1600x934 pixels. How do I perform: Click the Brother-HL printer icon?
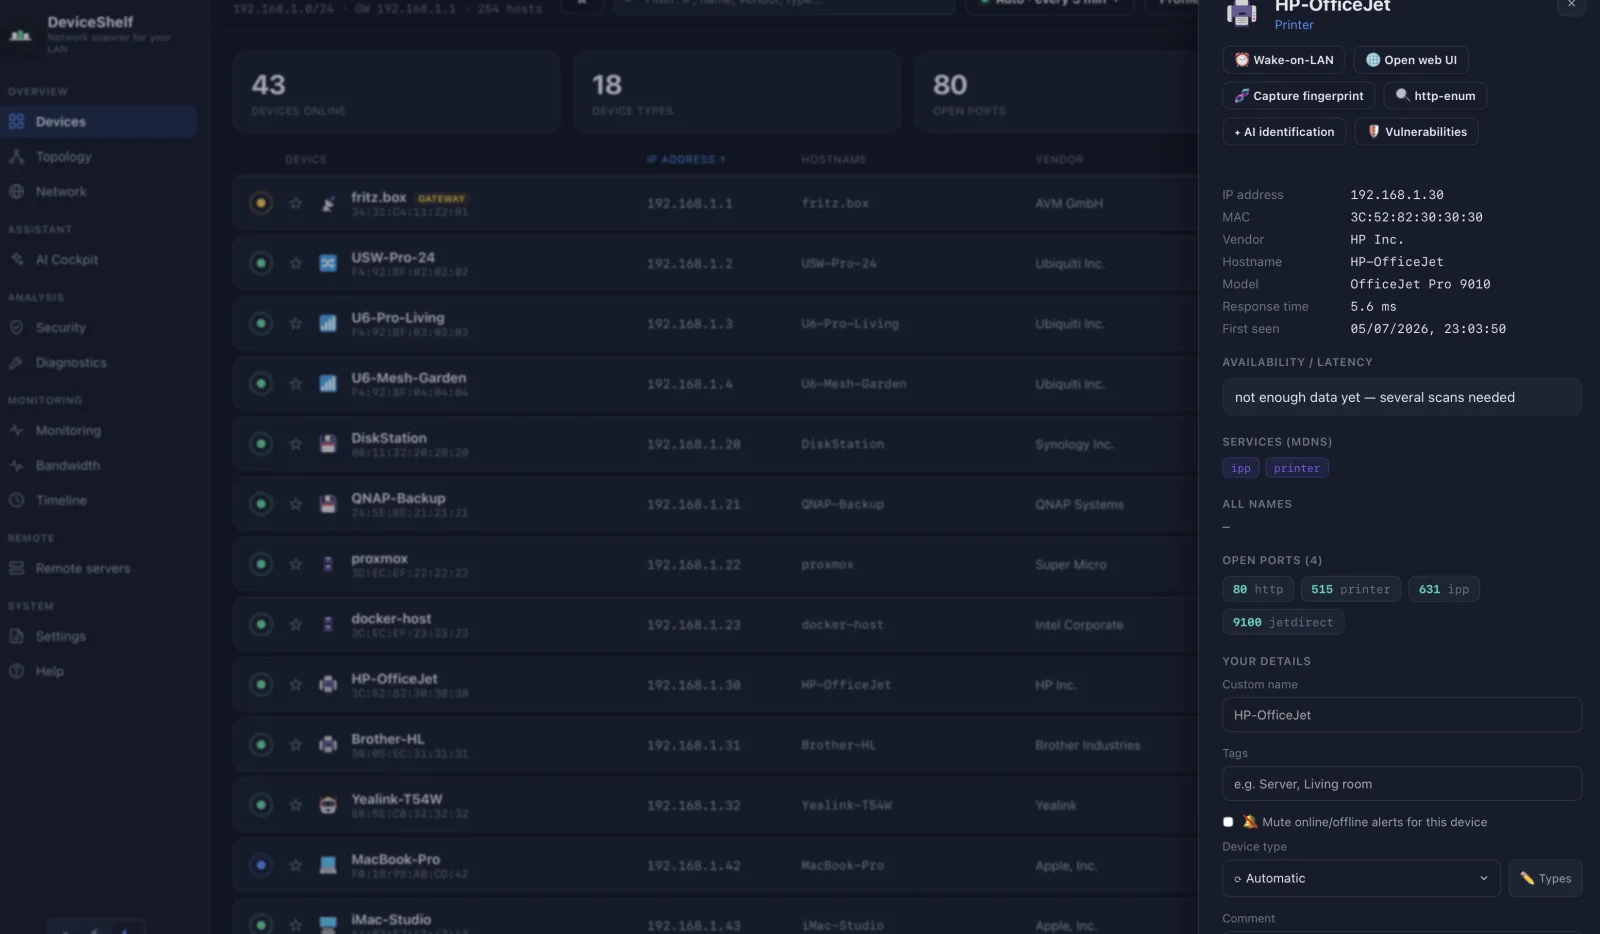[x=328, y=745]
